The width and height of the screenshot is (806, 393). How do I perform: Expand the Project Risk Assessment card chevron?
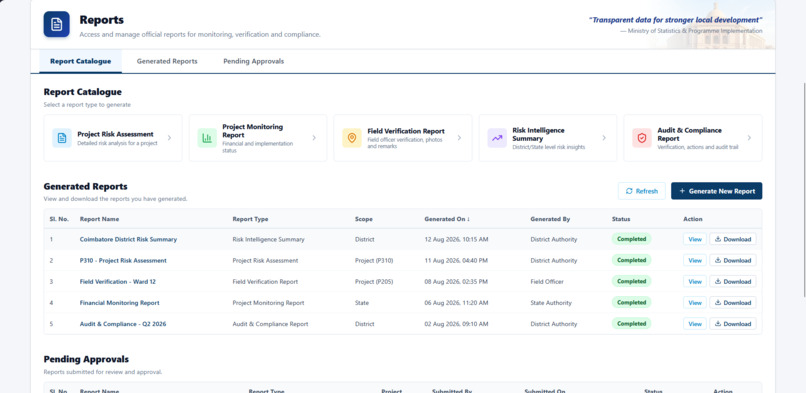(169, 138)
